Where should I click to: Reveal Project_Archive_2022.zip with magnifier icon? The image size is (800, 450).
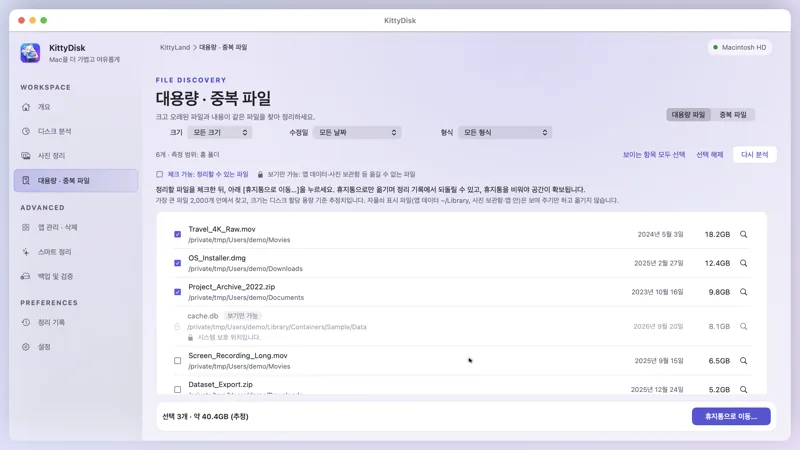[x=743, y=292]
